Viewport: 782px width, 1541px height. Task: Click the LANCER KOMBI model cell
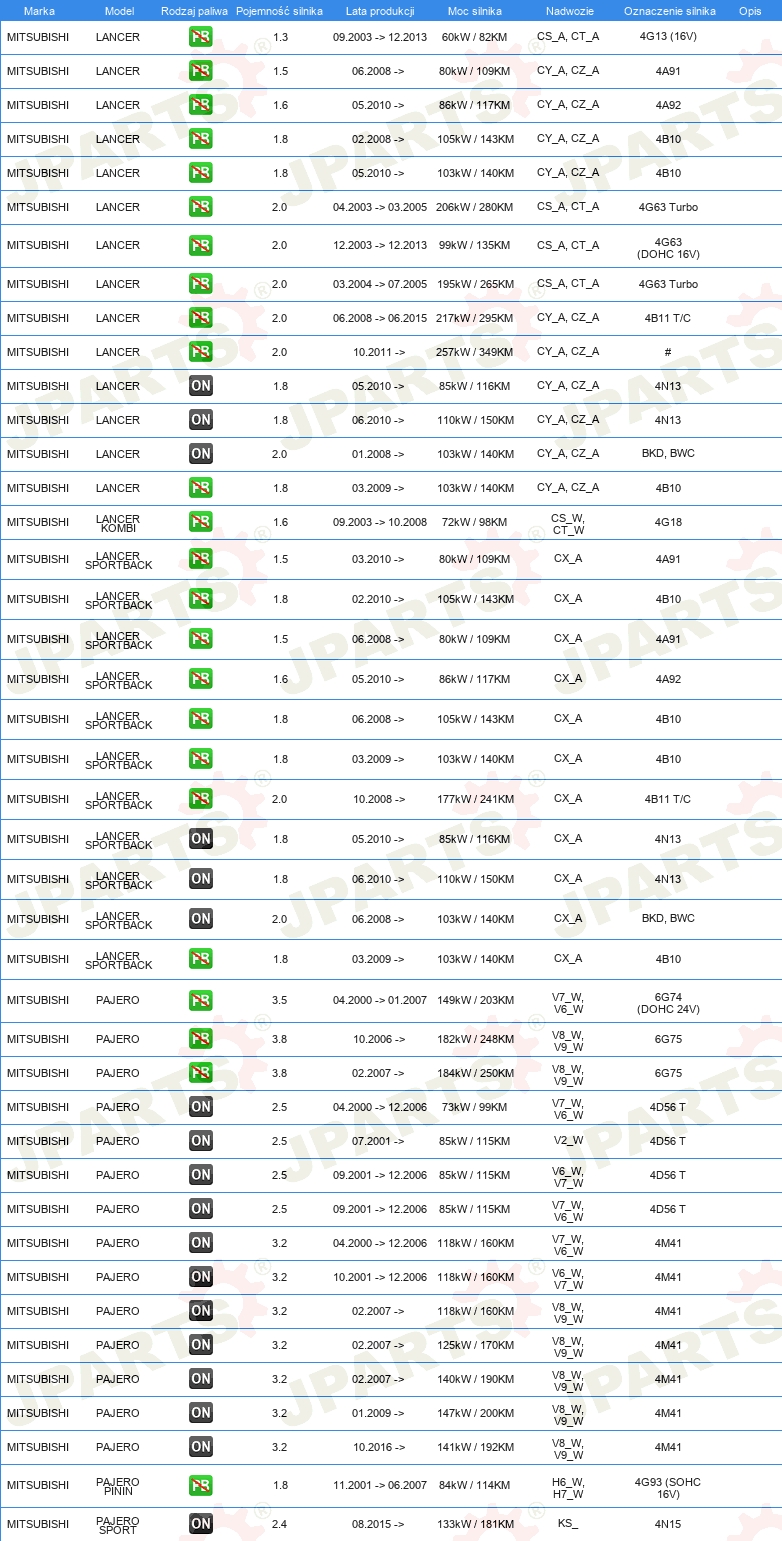118,523
